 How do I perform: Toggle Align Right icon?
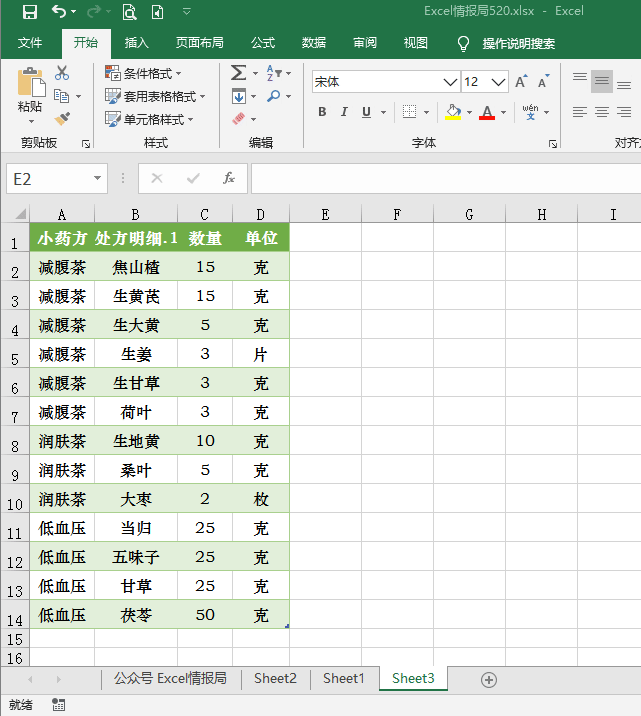(624, 112)
